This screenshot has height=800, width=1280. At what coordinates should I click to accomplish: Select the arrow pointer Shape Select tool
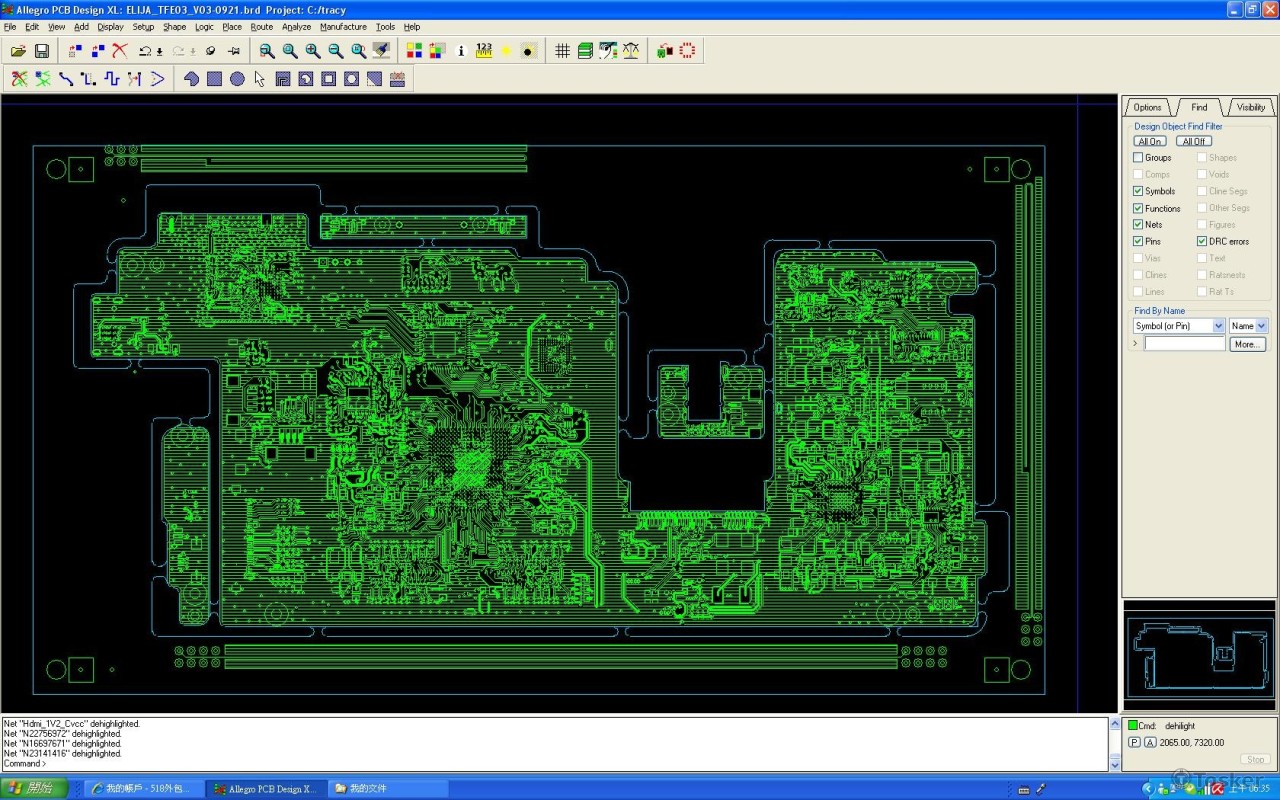coord(260,79)
